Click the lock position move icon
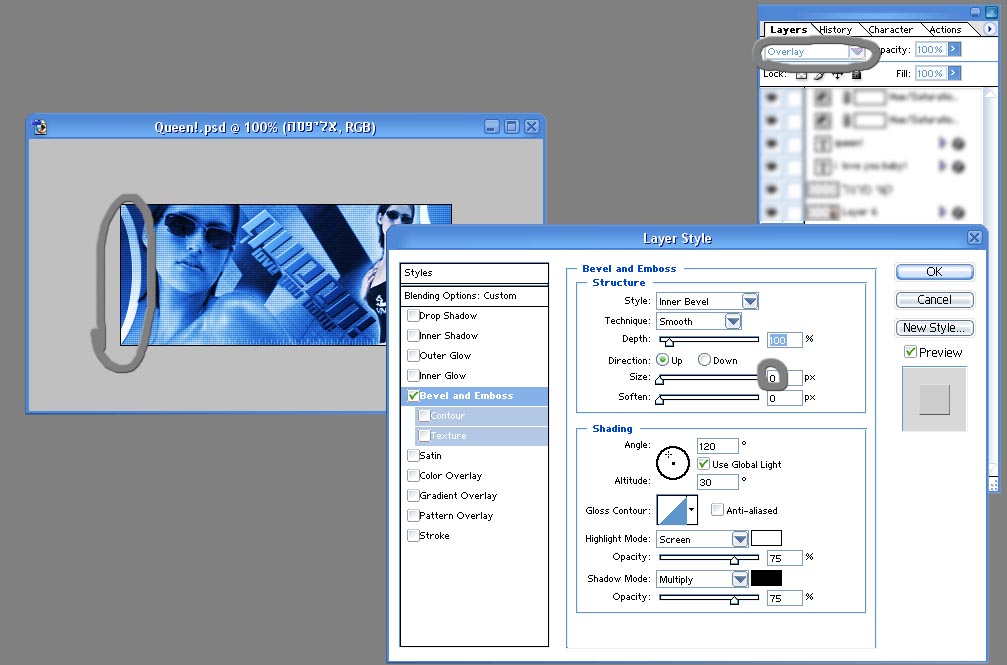Image resolution: width=1007 pixels, height=665 pixels. (837, 74)
